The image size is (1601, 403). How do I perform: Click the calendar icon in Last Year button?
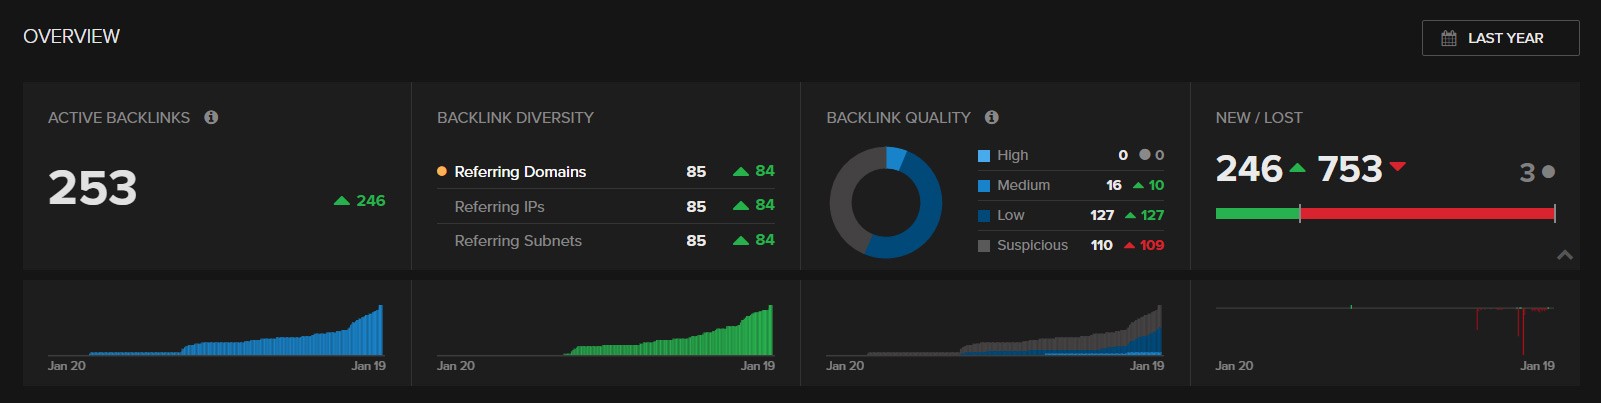[1449, 38]
